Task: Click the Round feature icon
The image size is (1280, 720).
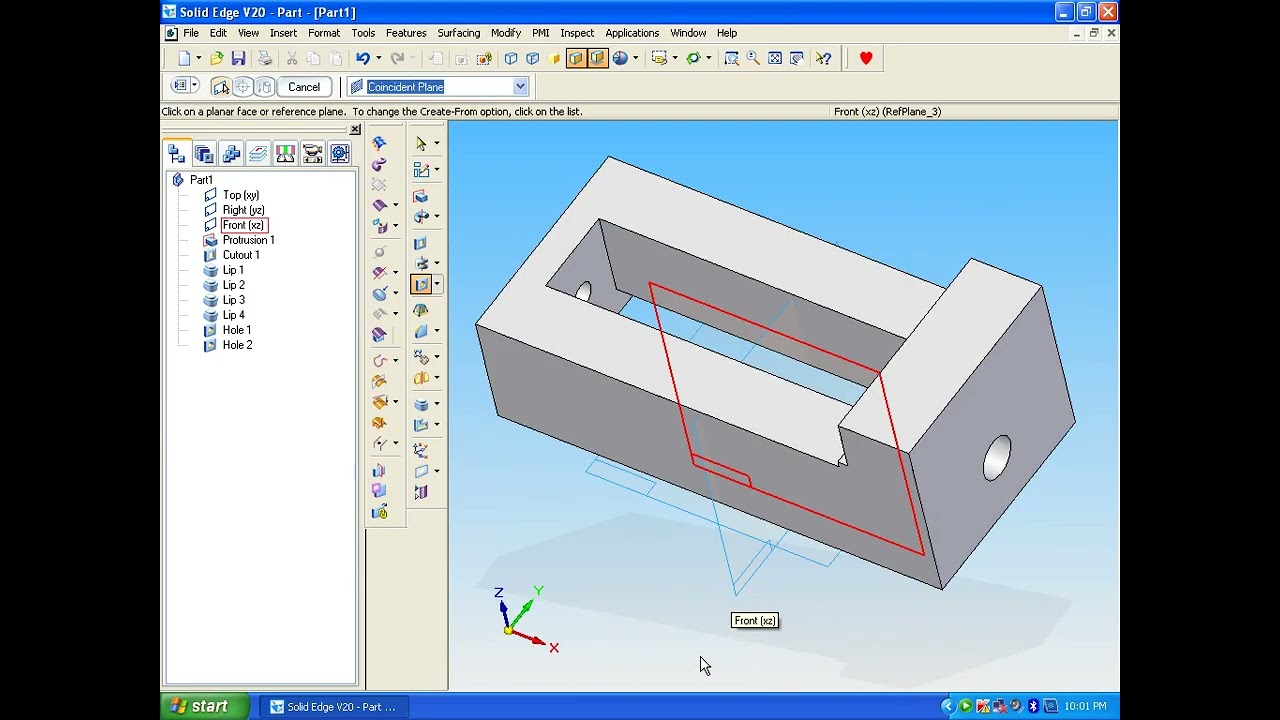Action: [421, 331]
